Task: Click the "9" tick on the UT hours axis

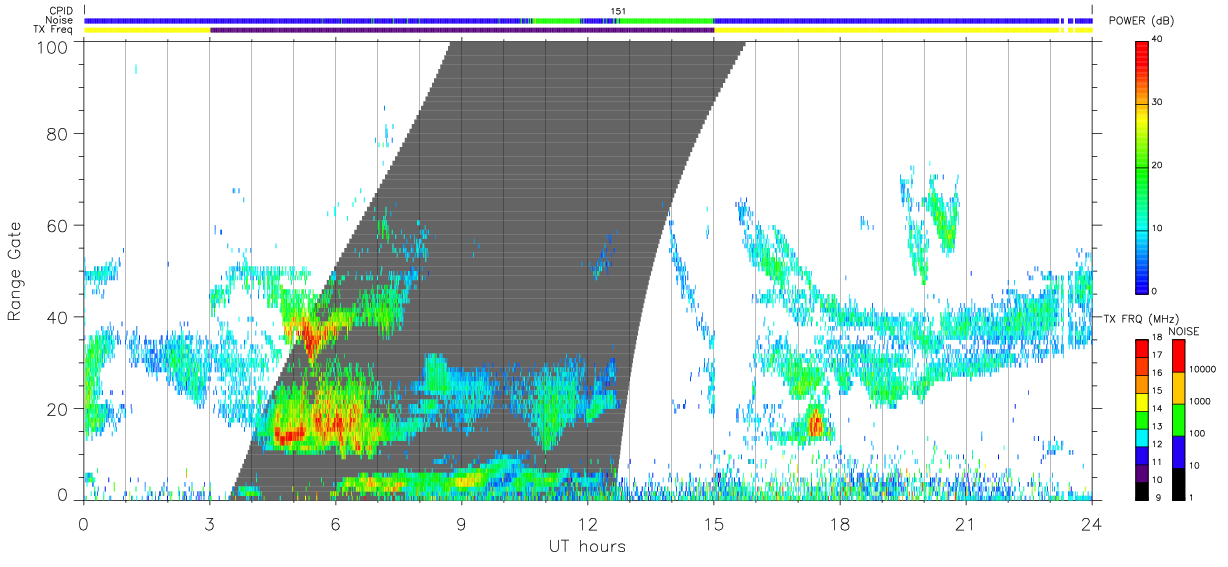Action: [x=461, y=525]
